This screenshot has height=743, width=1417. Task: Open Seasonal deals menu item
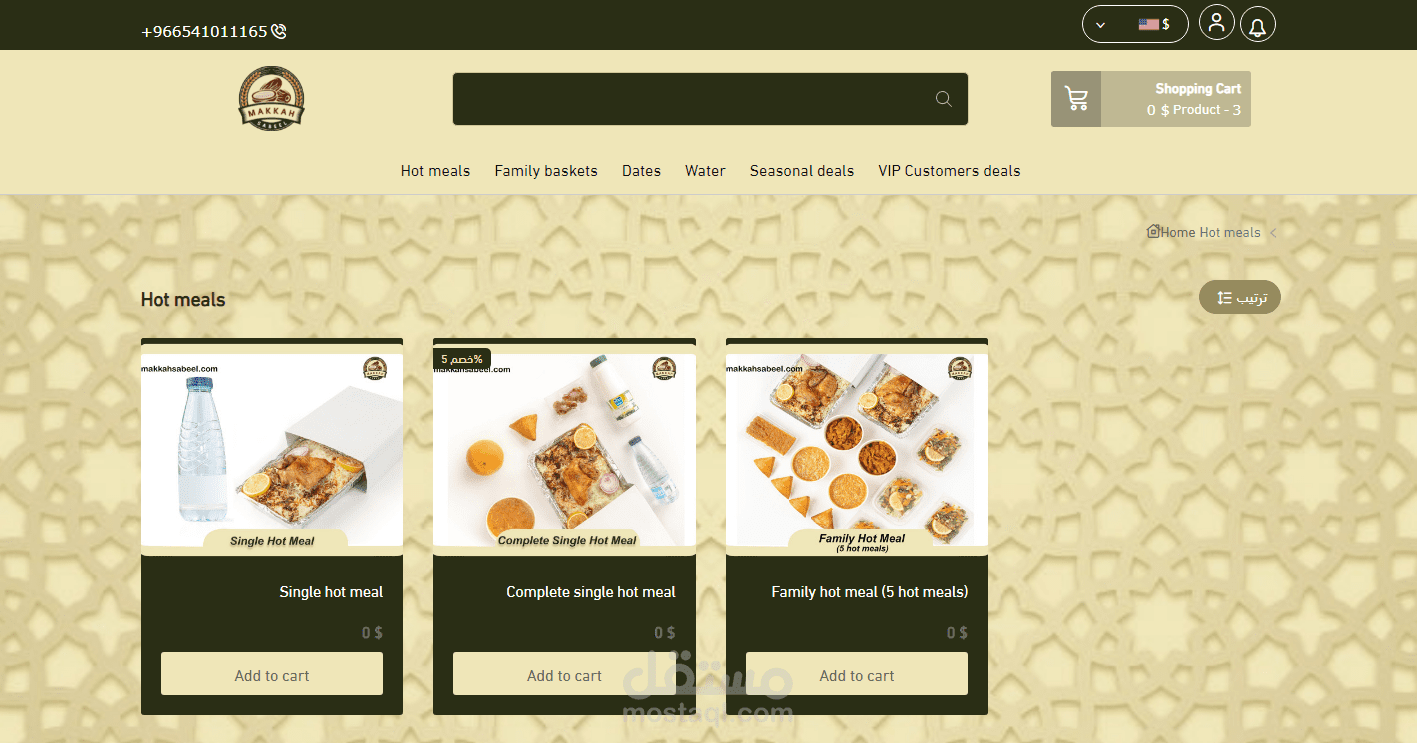tap(802, 171)
